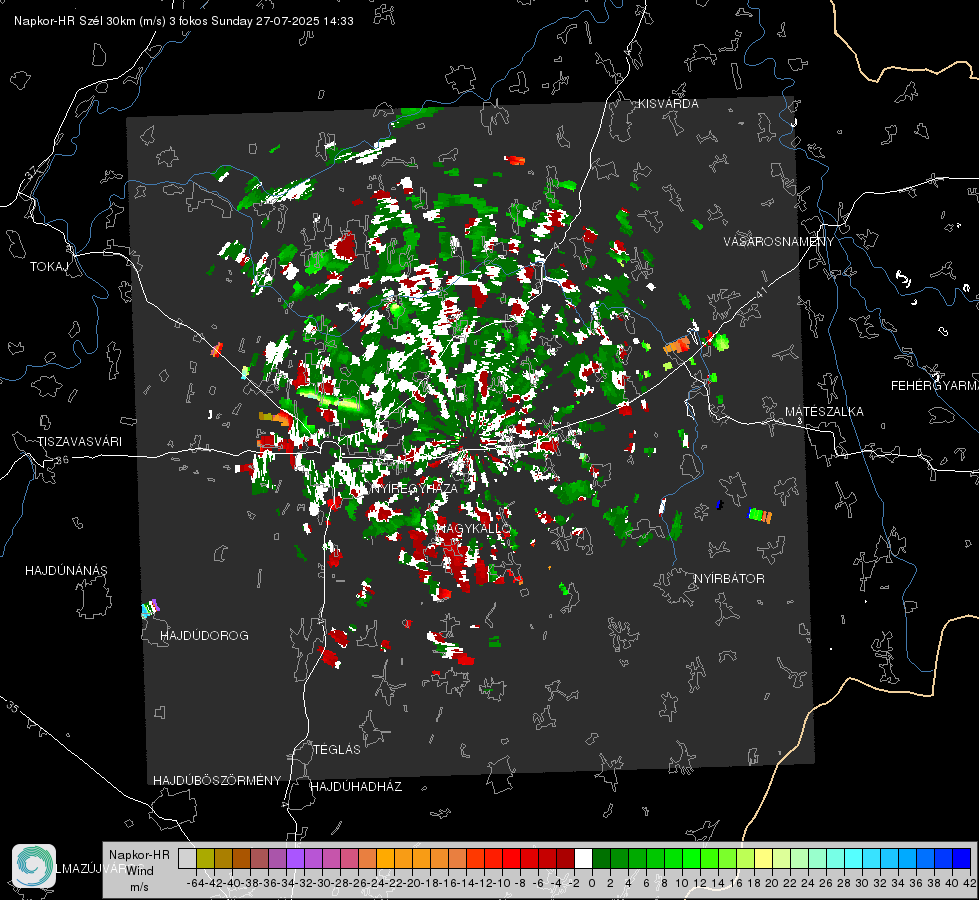Click the FEHÉRGYARMAT label at right edge
This screenshot has width=979, height=900.
click(x=934, y=386)
